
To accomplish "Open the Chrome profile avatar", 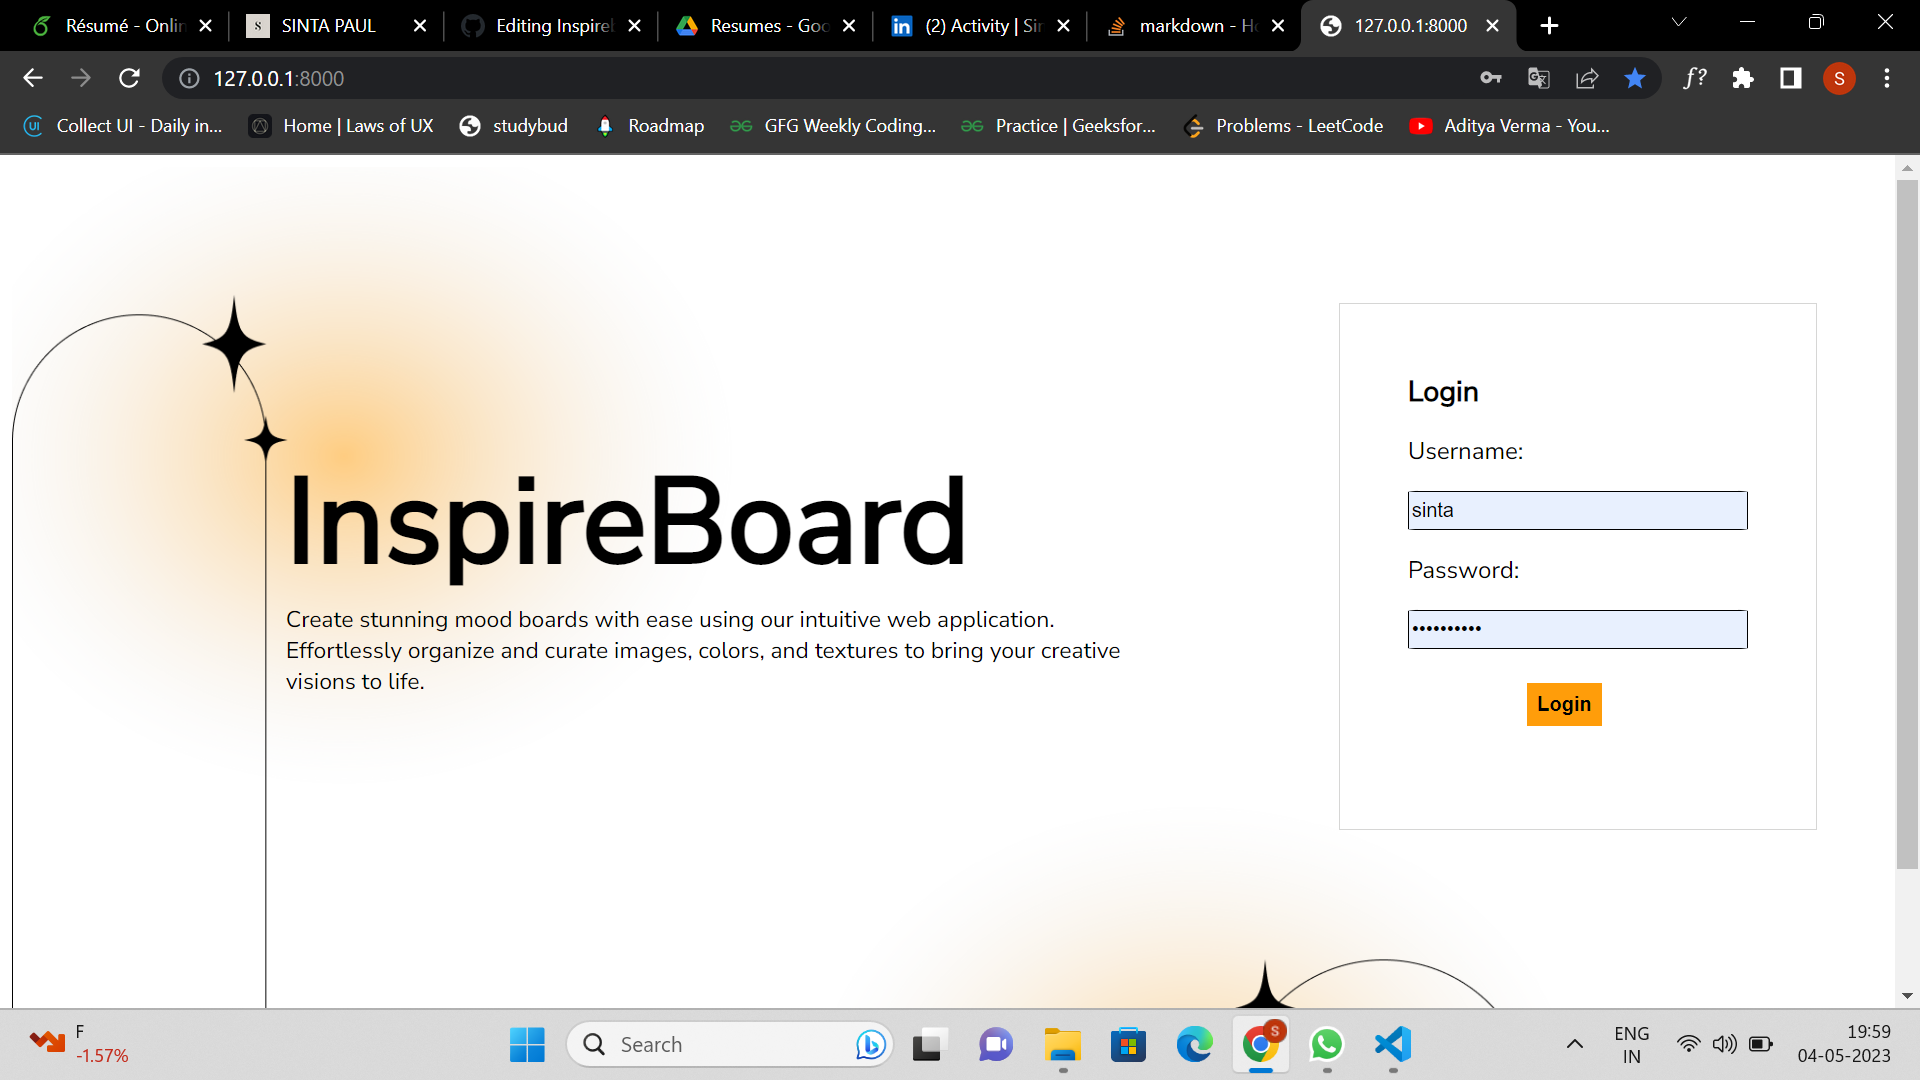I will coord(1840,78).
